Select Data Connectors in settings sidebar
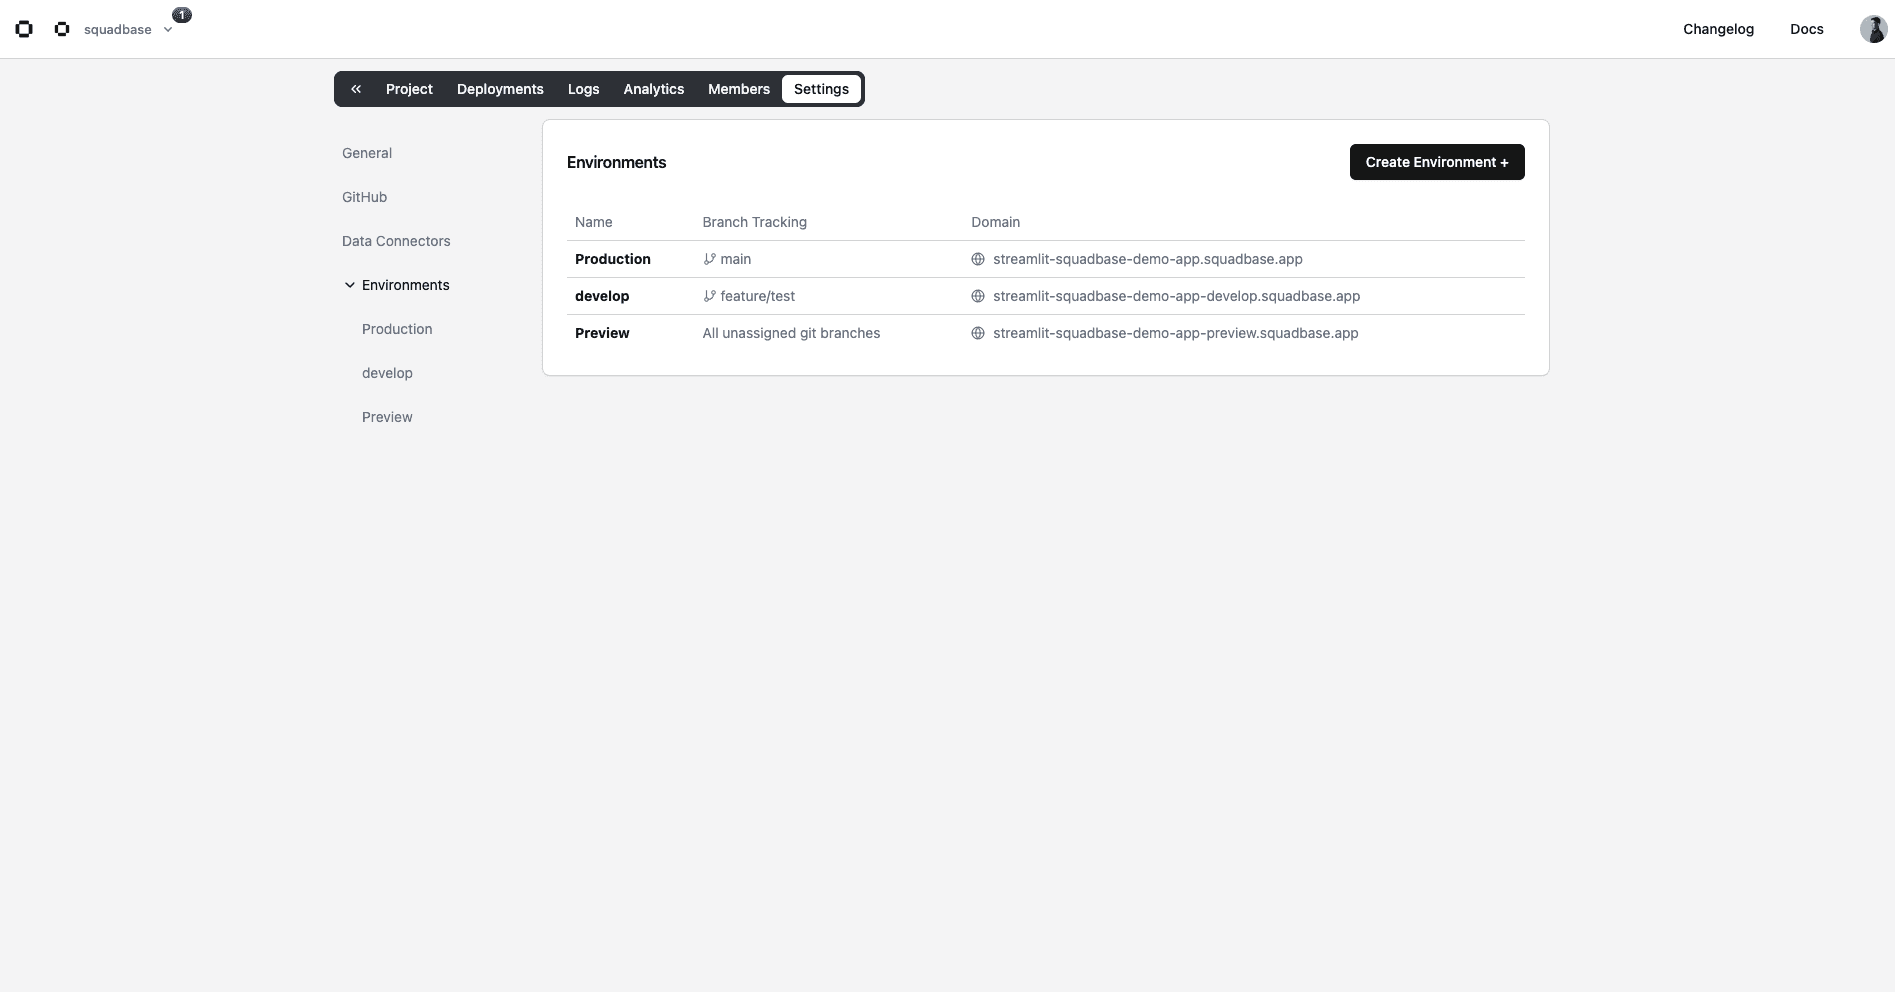The height and width of the screenshot is (992, 1895). 396,241
